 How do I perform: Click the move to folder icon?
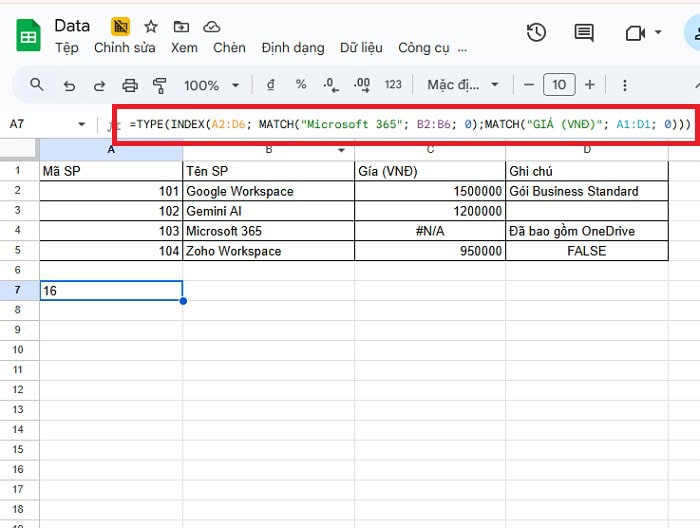tap(181, 27)
